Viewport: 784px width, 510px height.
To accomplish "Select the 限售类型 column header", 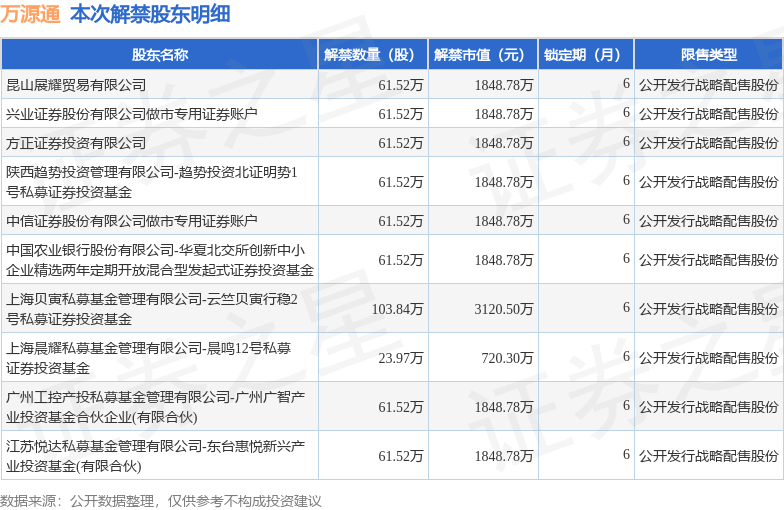I will coord(709,54).
